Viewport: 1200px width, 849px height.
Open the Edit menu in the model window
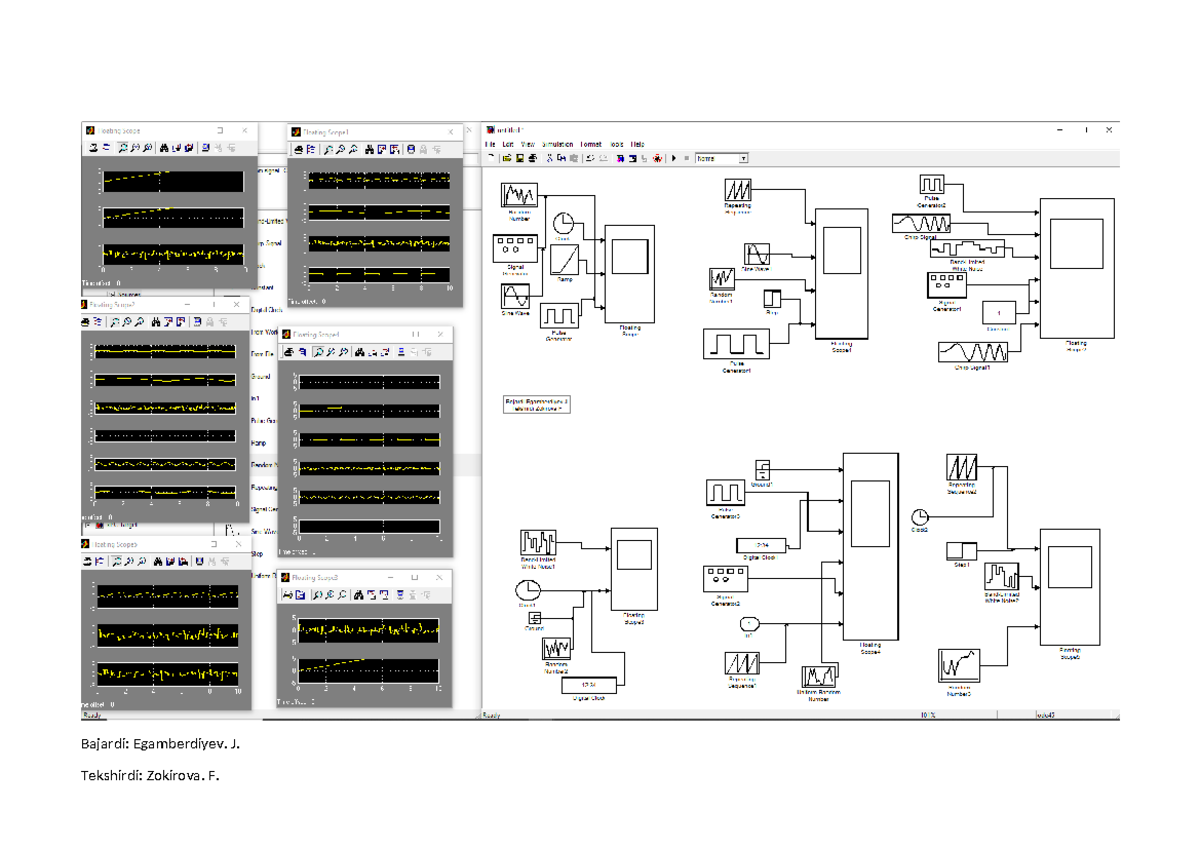click(x=508, y=144)
